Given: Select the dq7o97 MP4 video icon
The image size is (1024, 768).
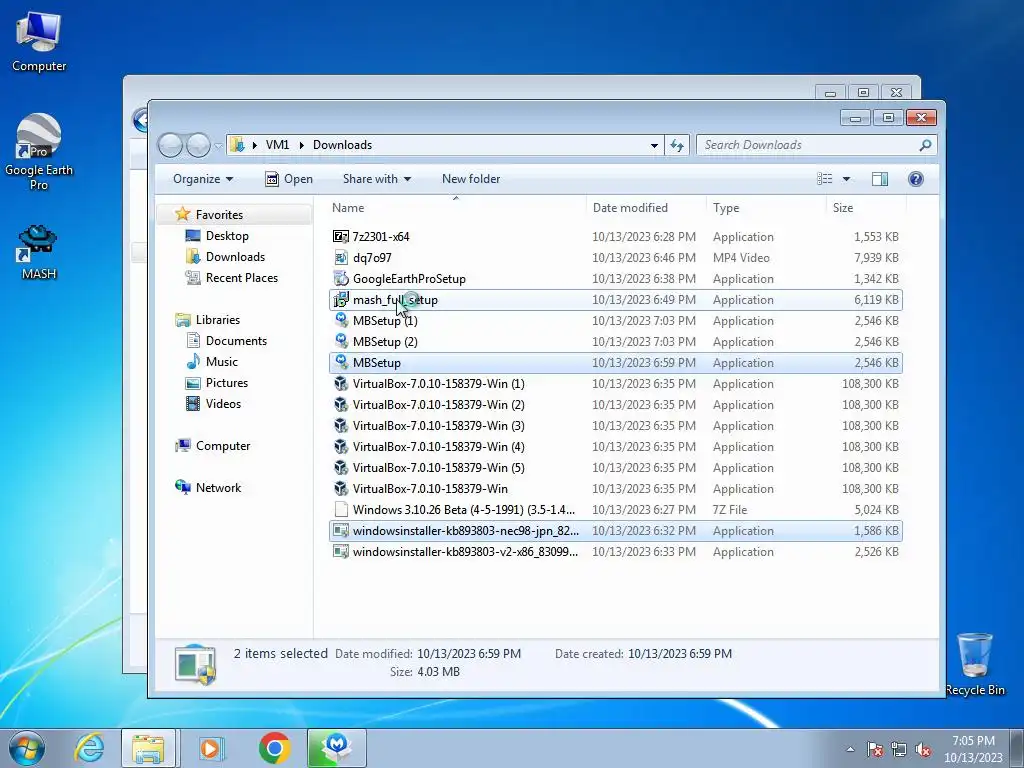Looking at the screenshot, I should pos(341,257).
